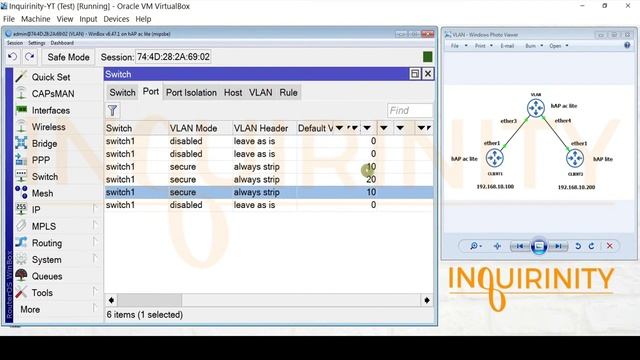Open the WinBox Dashboard menu
640x360 pixels.
click(62, 43)
